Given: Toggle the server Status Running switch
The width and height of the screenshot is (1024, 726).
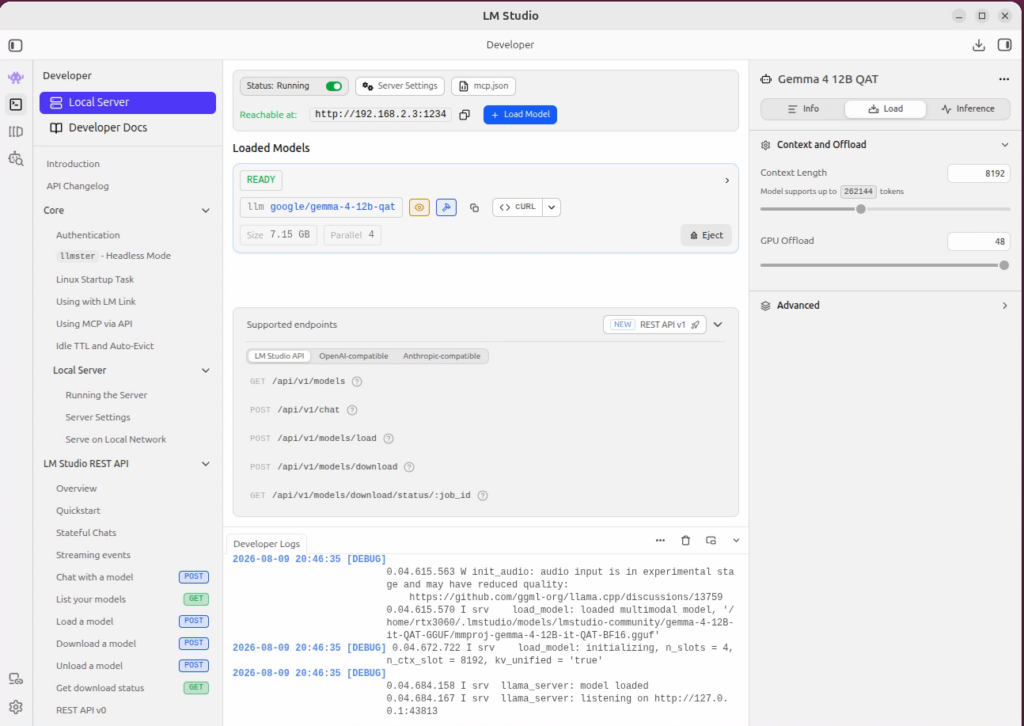Looking at the screenshot, I should point(334,86).
